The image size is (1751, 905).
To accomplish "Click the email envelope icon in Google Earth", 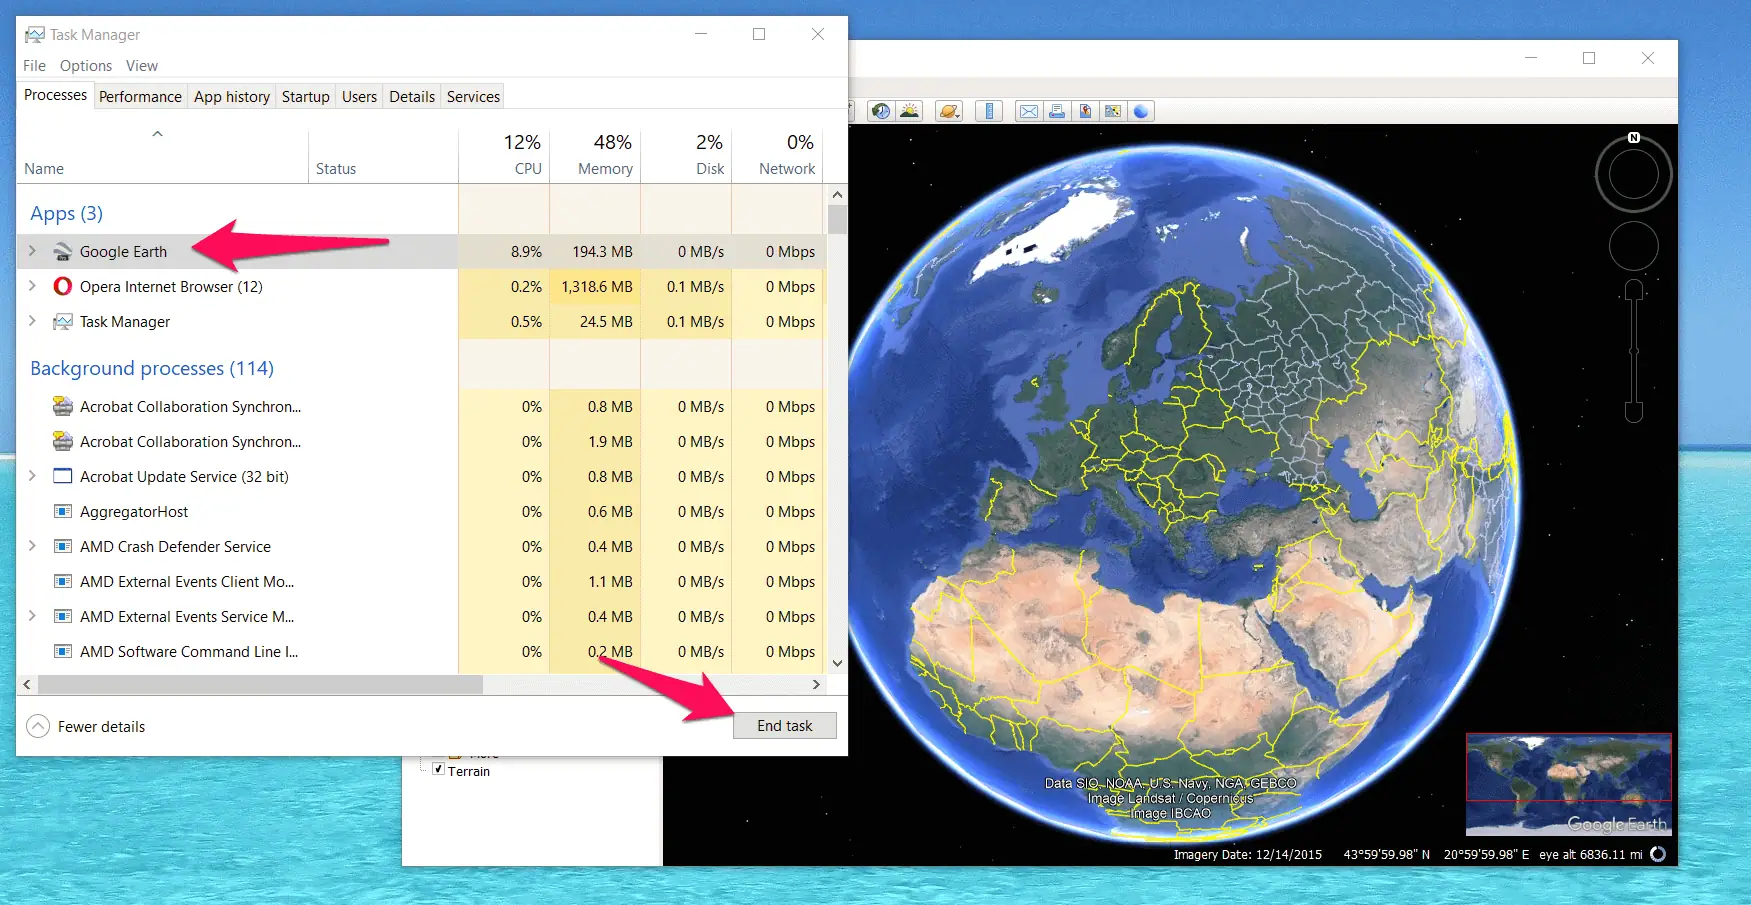I will coord(1028,111).
